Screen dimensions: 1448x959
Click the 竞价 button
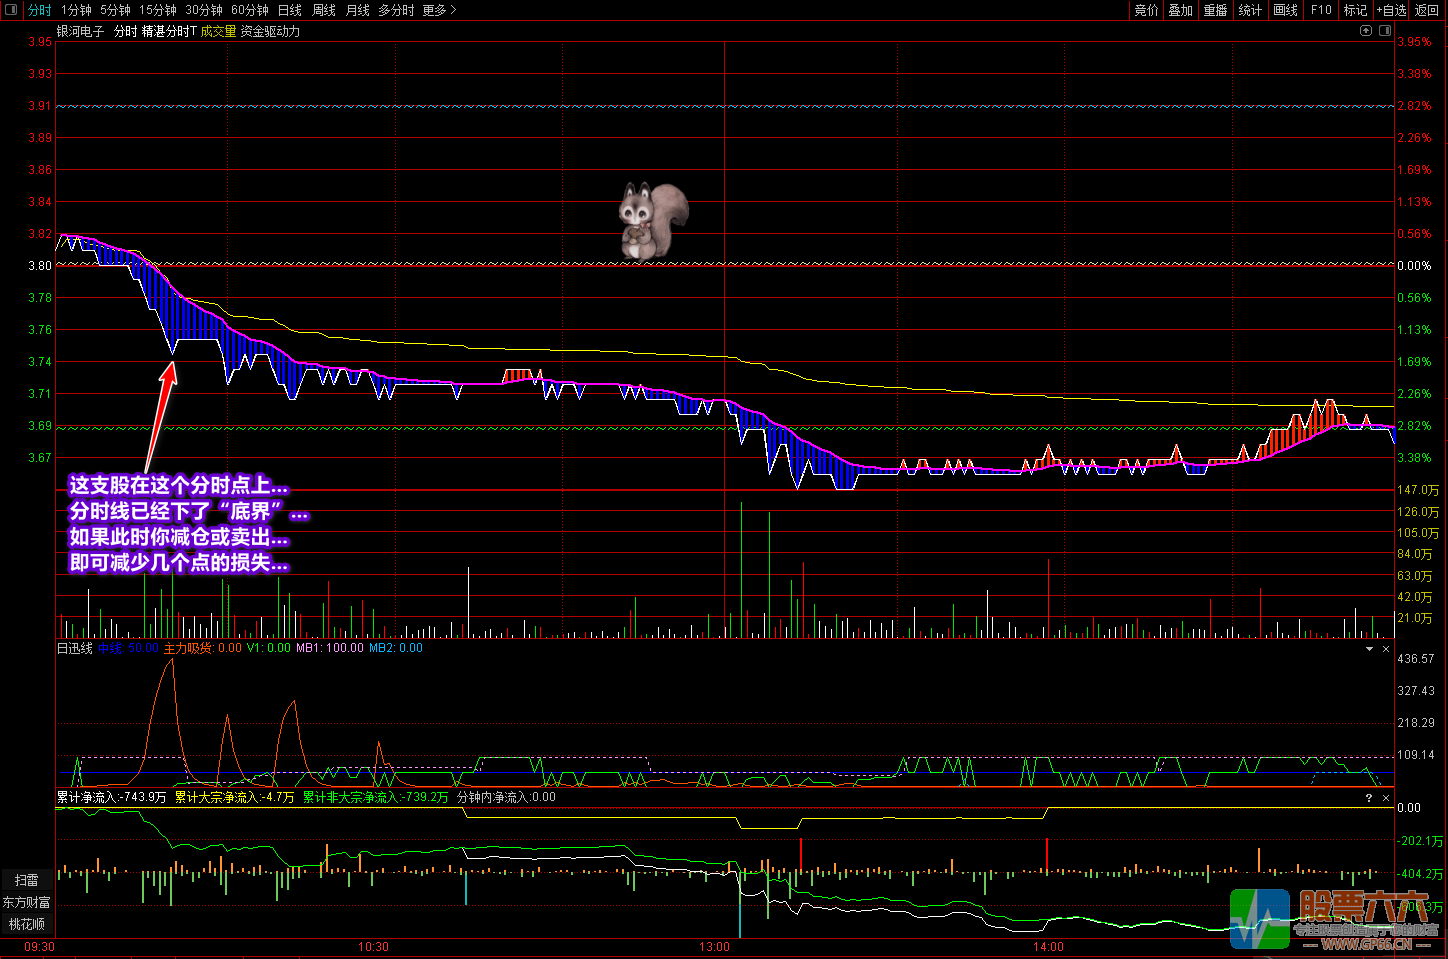1146,10
